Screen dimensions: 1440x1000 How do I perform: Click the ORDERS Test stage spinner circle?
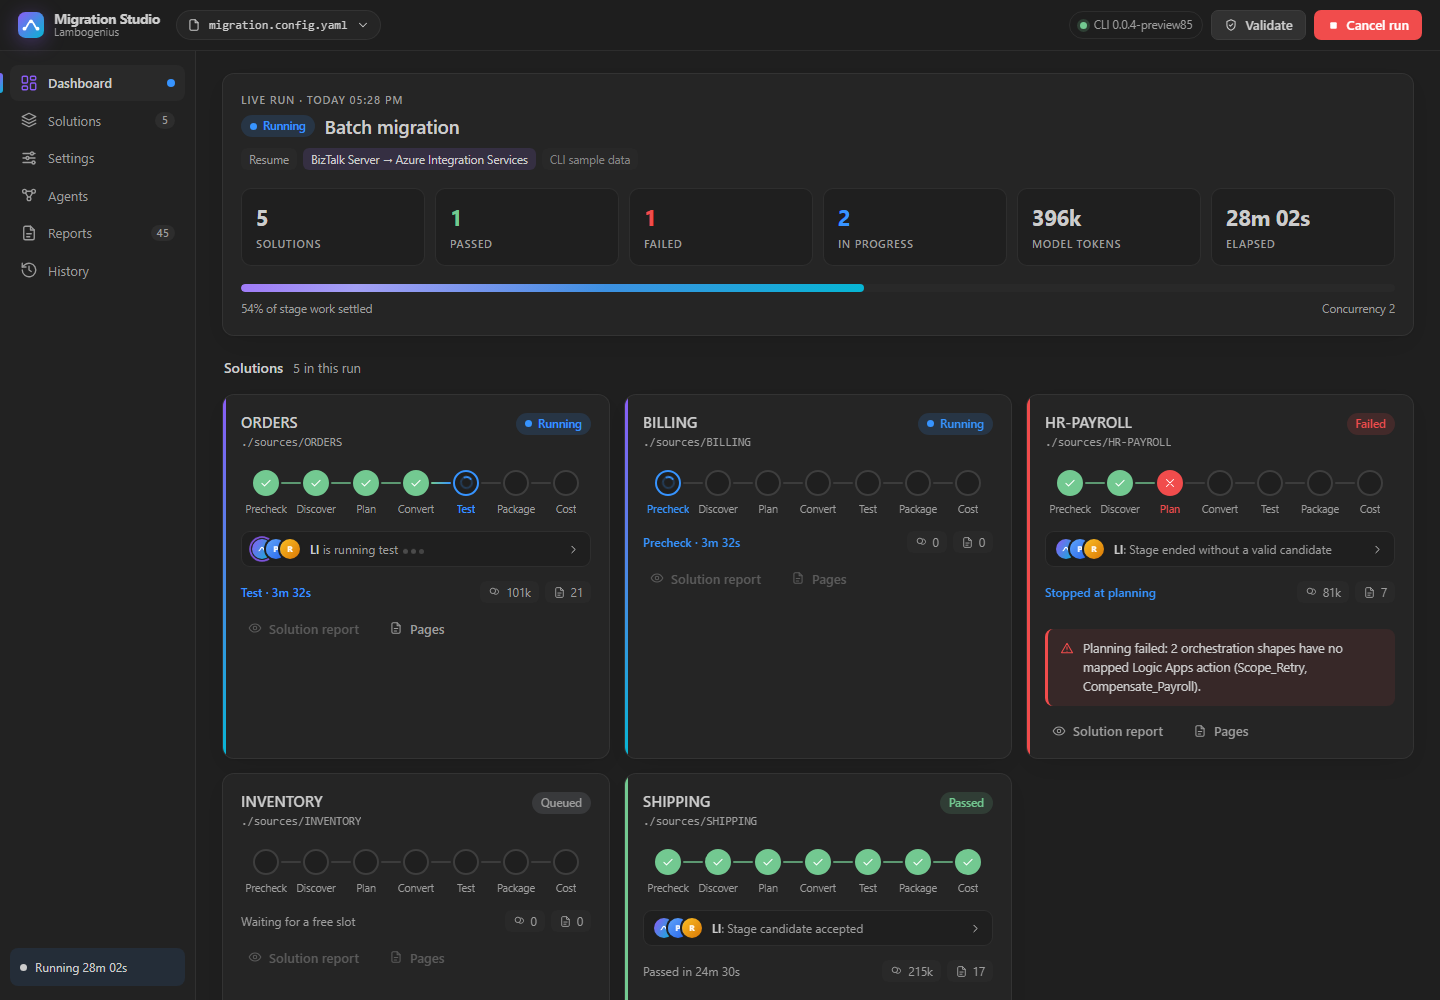(466, 483)
